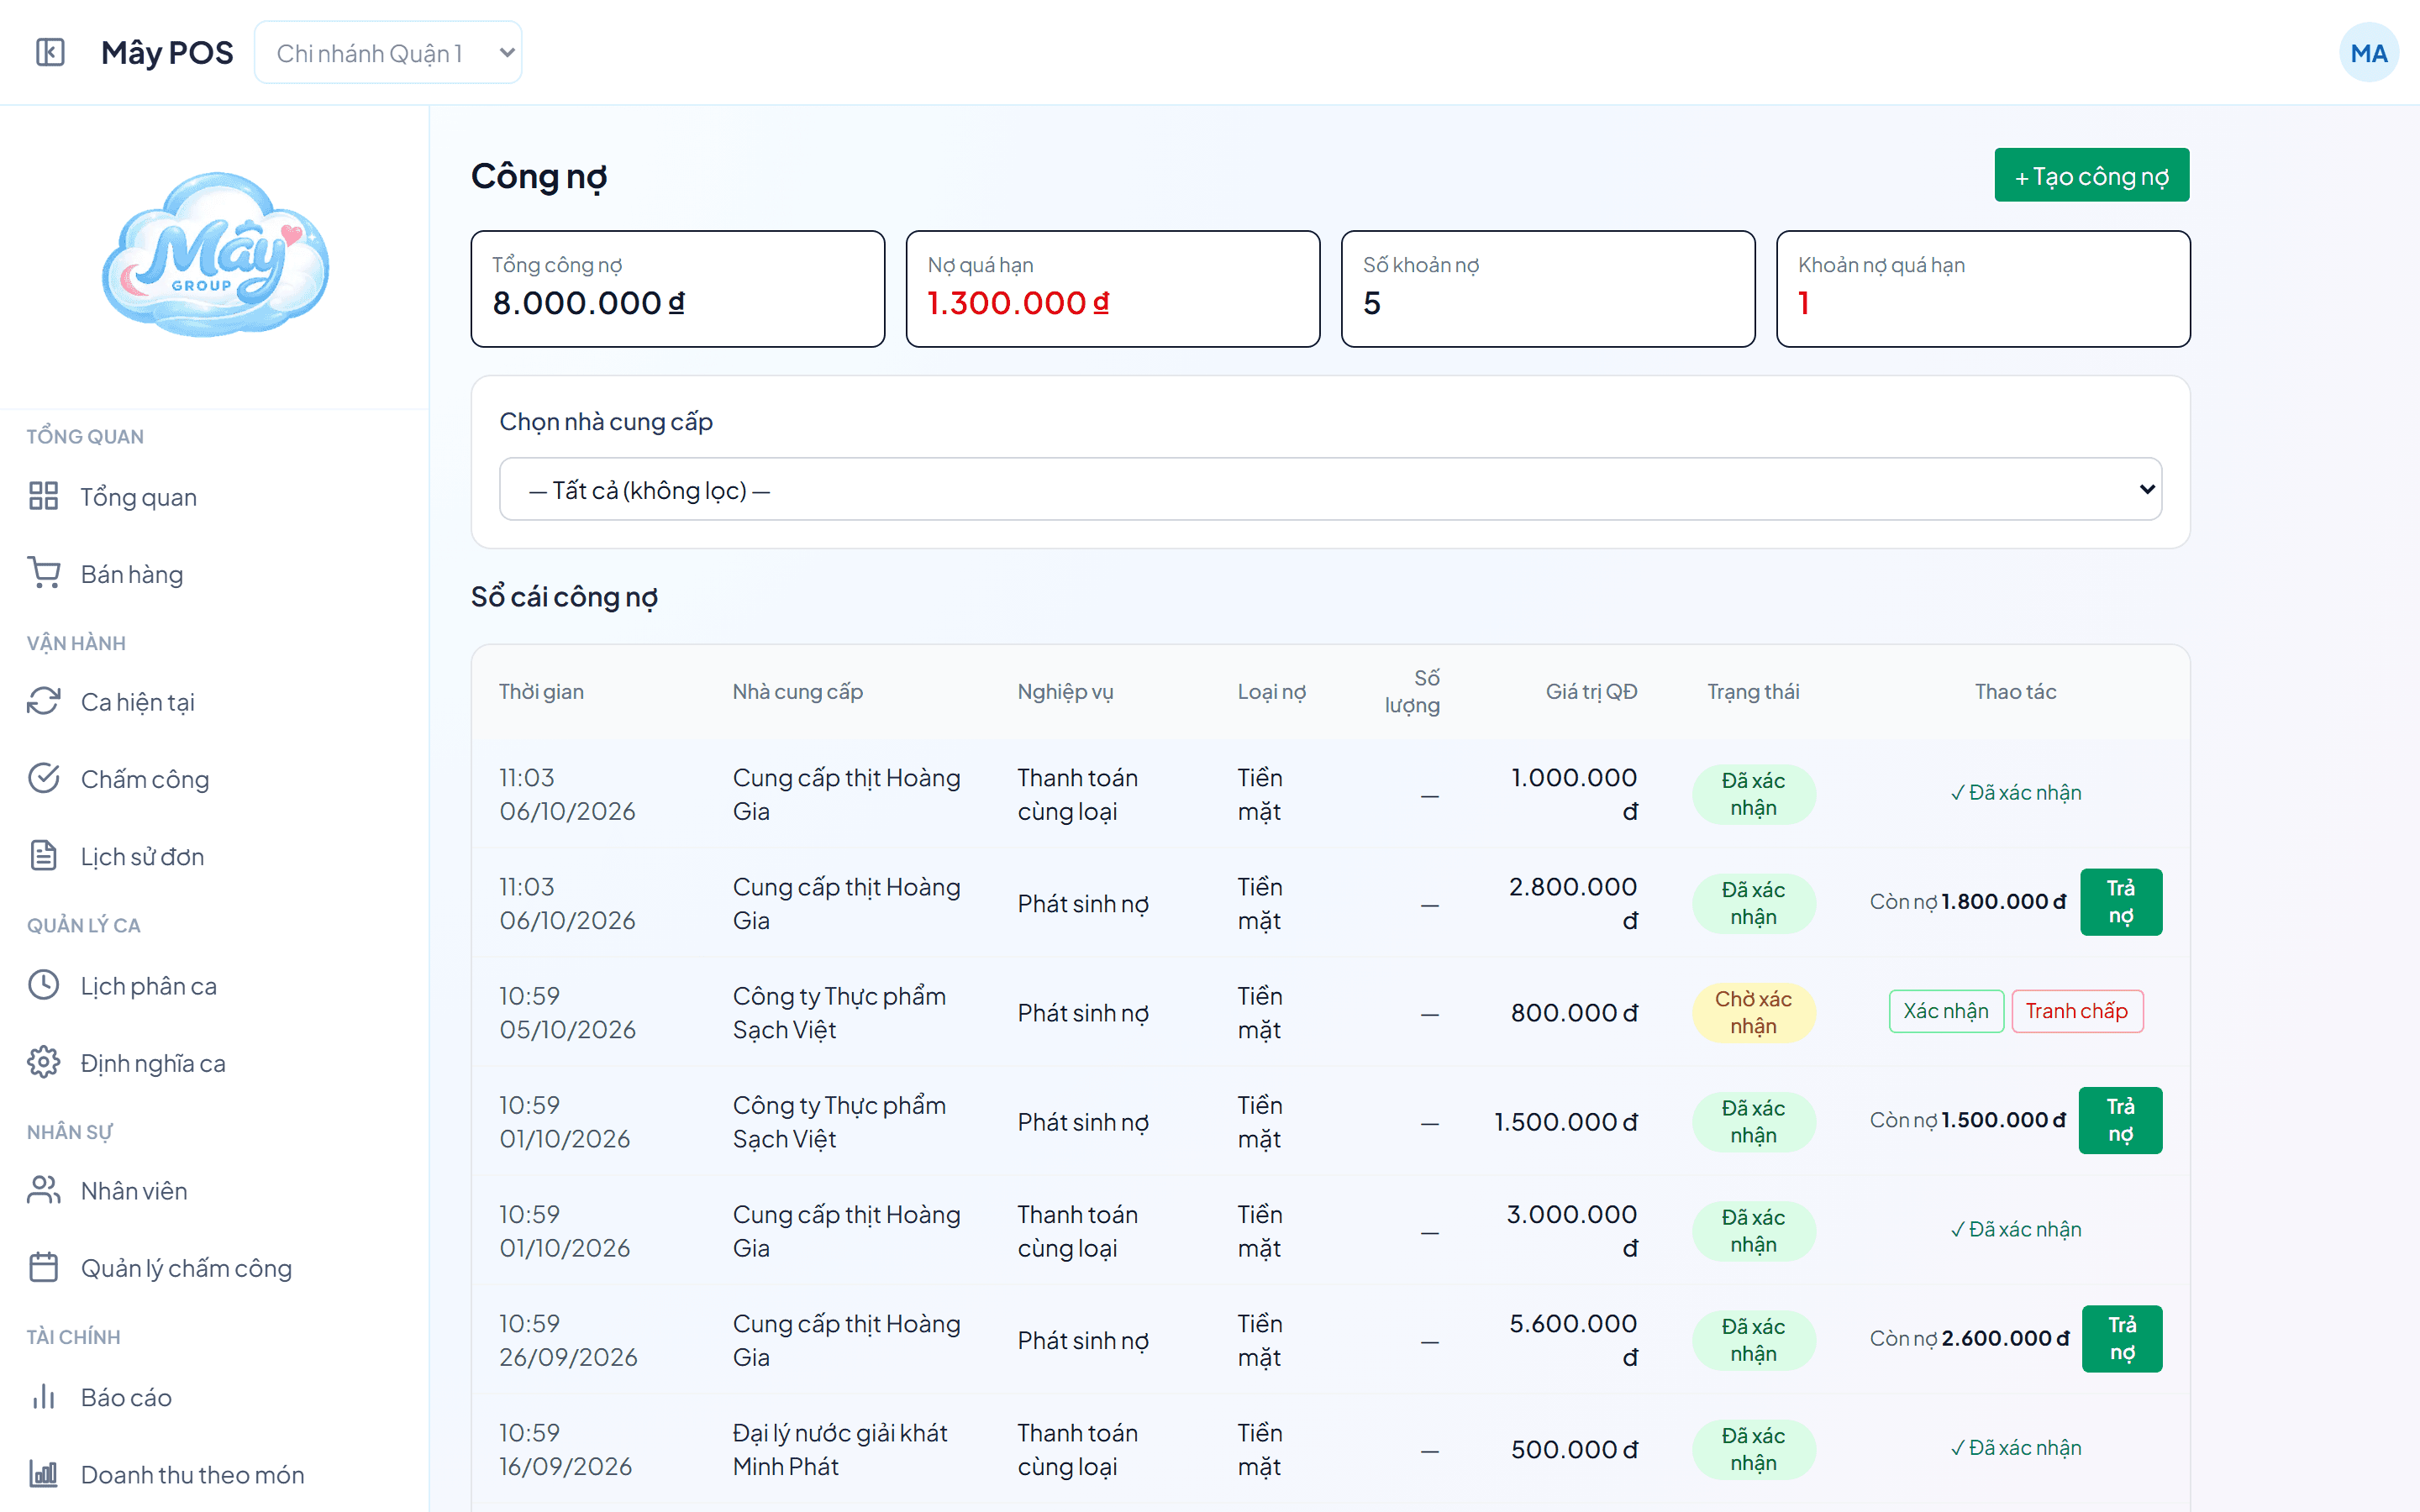Click the Tạo công nợ button
Viewport: 2420px width, 1512px height.
pos(2092,176)
